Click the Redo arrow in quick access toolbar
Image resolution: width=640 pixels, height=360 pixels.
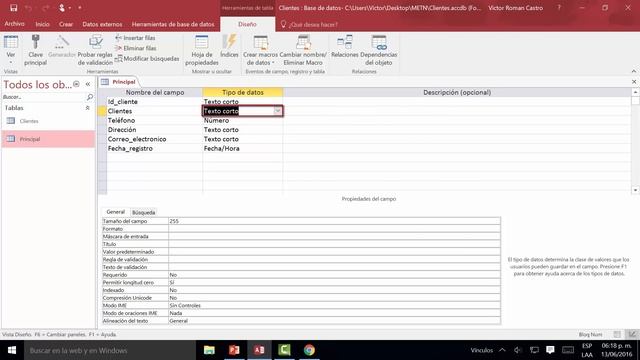(x=45, y=8)
